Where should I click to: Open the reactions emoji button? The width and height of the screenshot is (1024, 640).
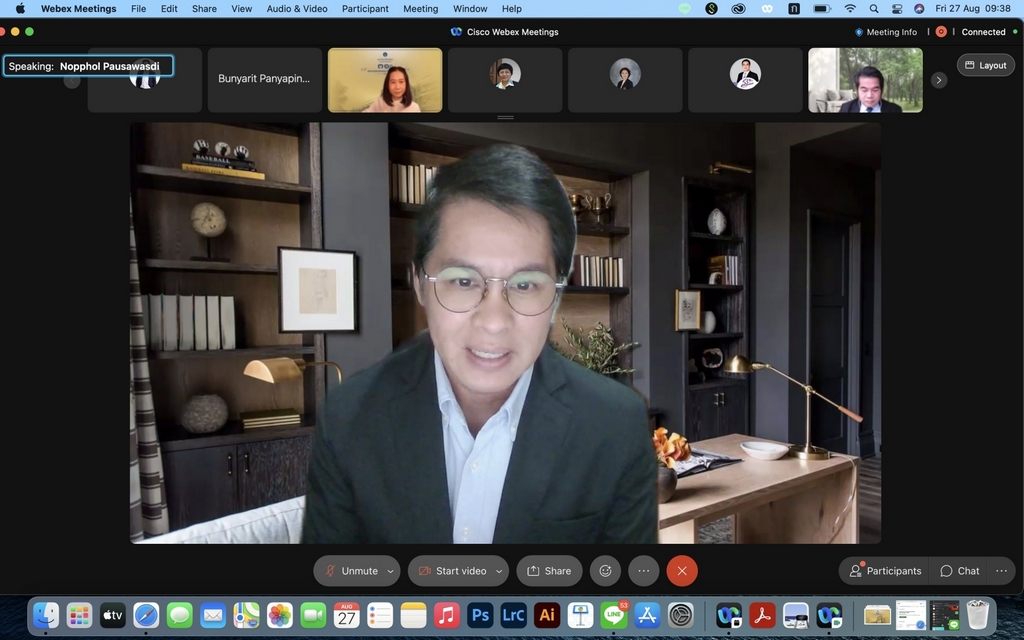point(605,571)
